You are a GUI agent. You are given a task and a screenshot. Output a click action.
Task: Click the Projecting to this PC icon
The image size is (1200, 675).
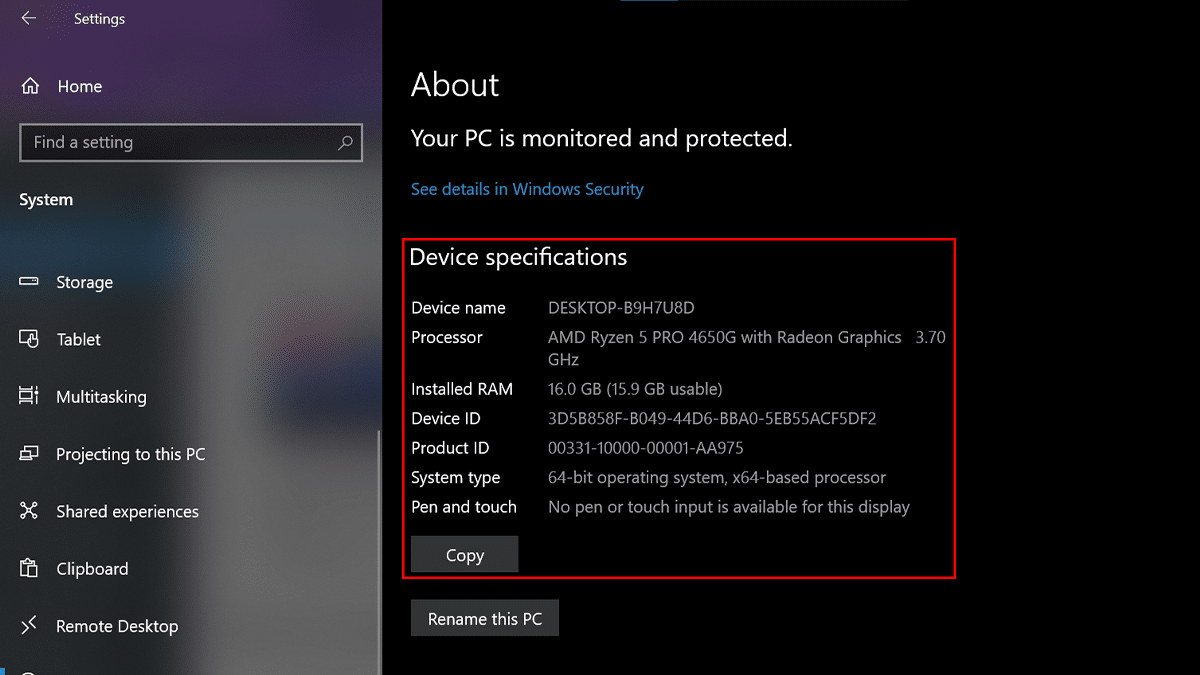click(x=30, y=454)
